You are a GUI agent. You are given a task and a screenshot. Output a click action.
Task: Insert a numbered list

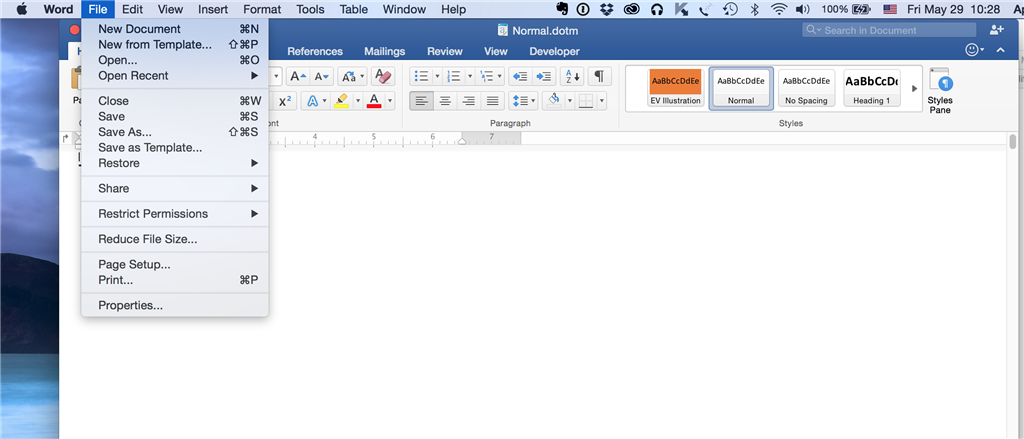coord(454,76)
